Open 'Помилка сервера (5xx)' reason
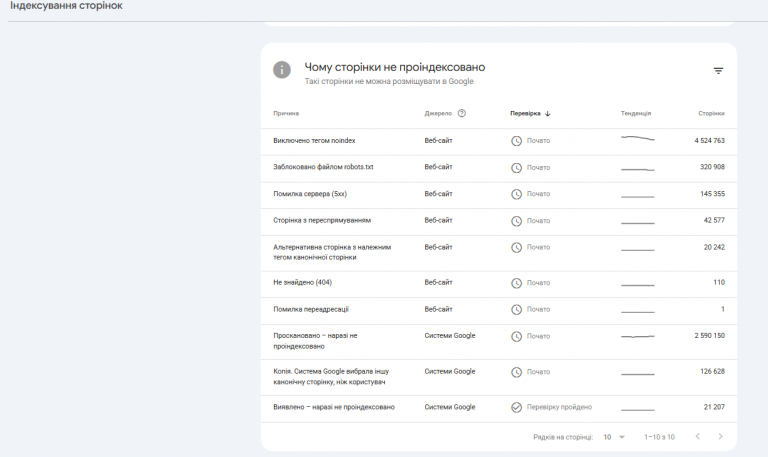The height and width of the screenshot is (457, 768). click(x=310, y=194)
